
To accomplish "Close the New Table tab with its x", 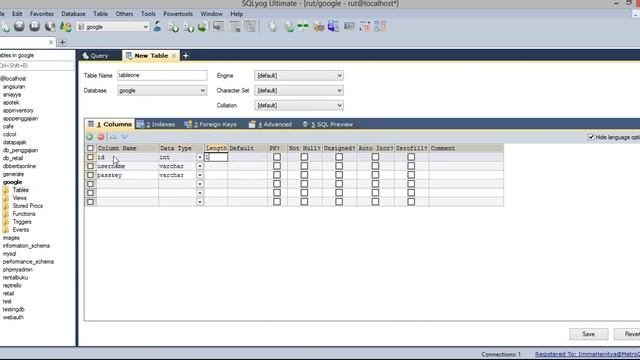I will point(174,56).
